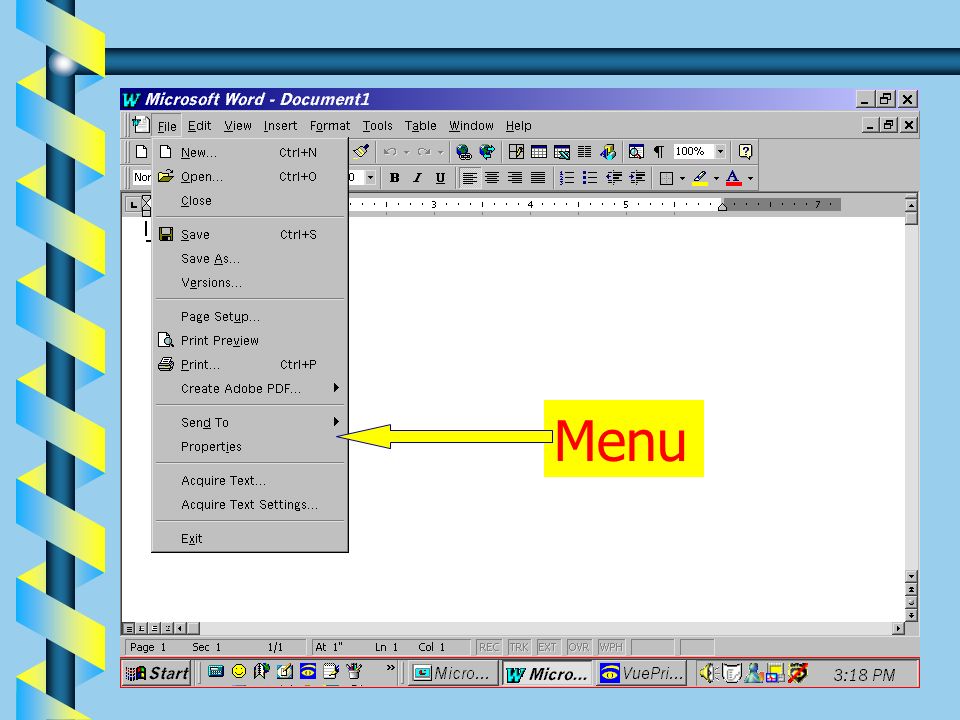Click the Undo arrow icon

point(390,152)
